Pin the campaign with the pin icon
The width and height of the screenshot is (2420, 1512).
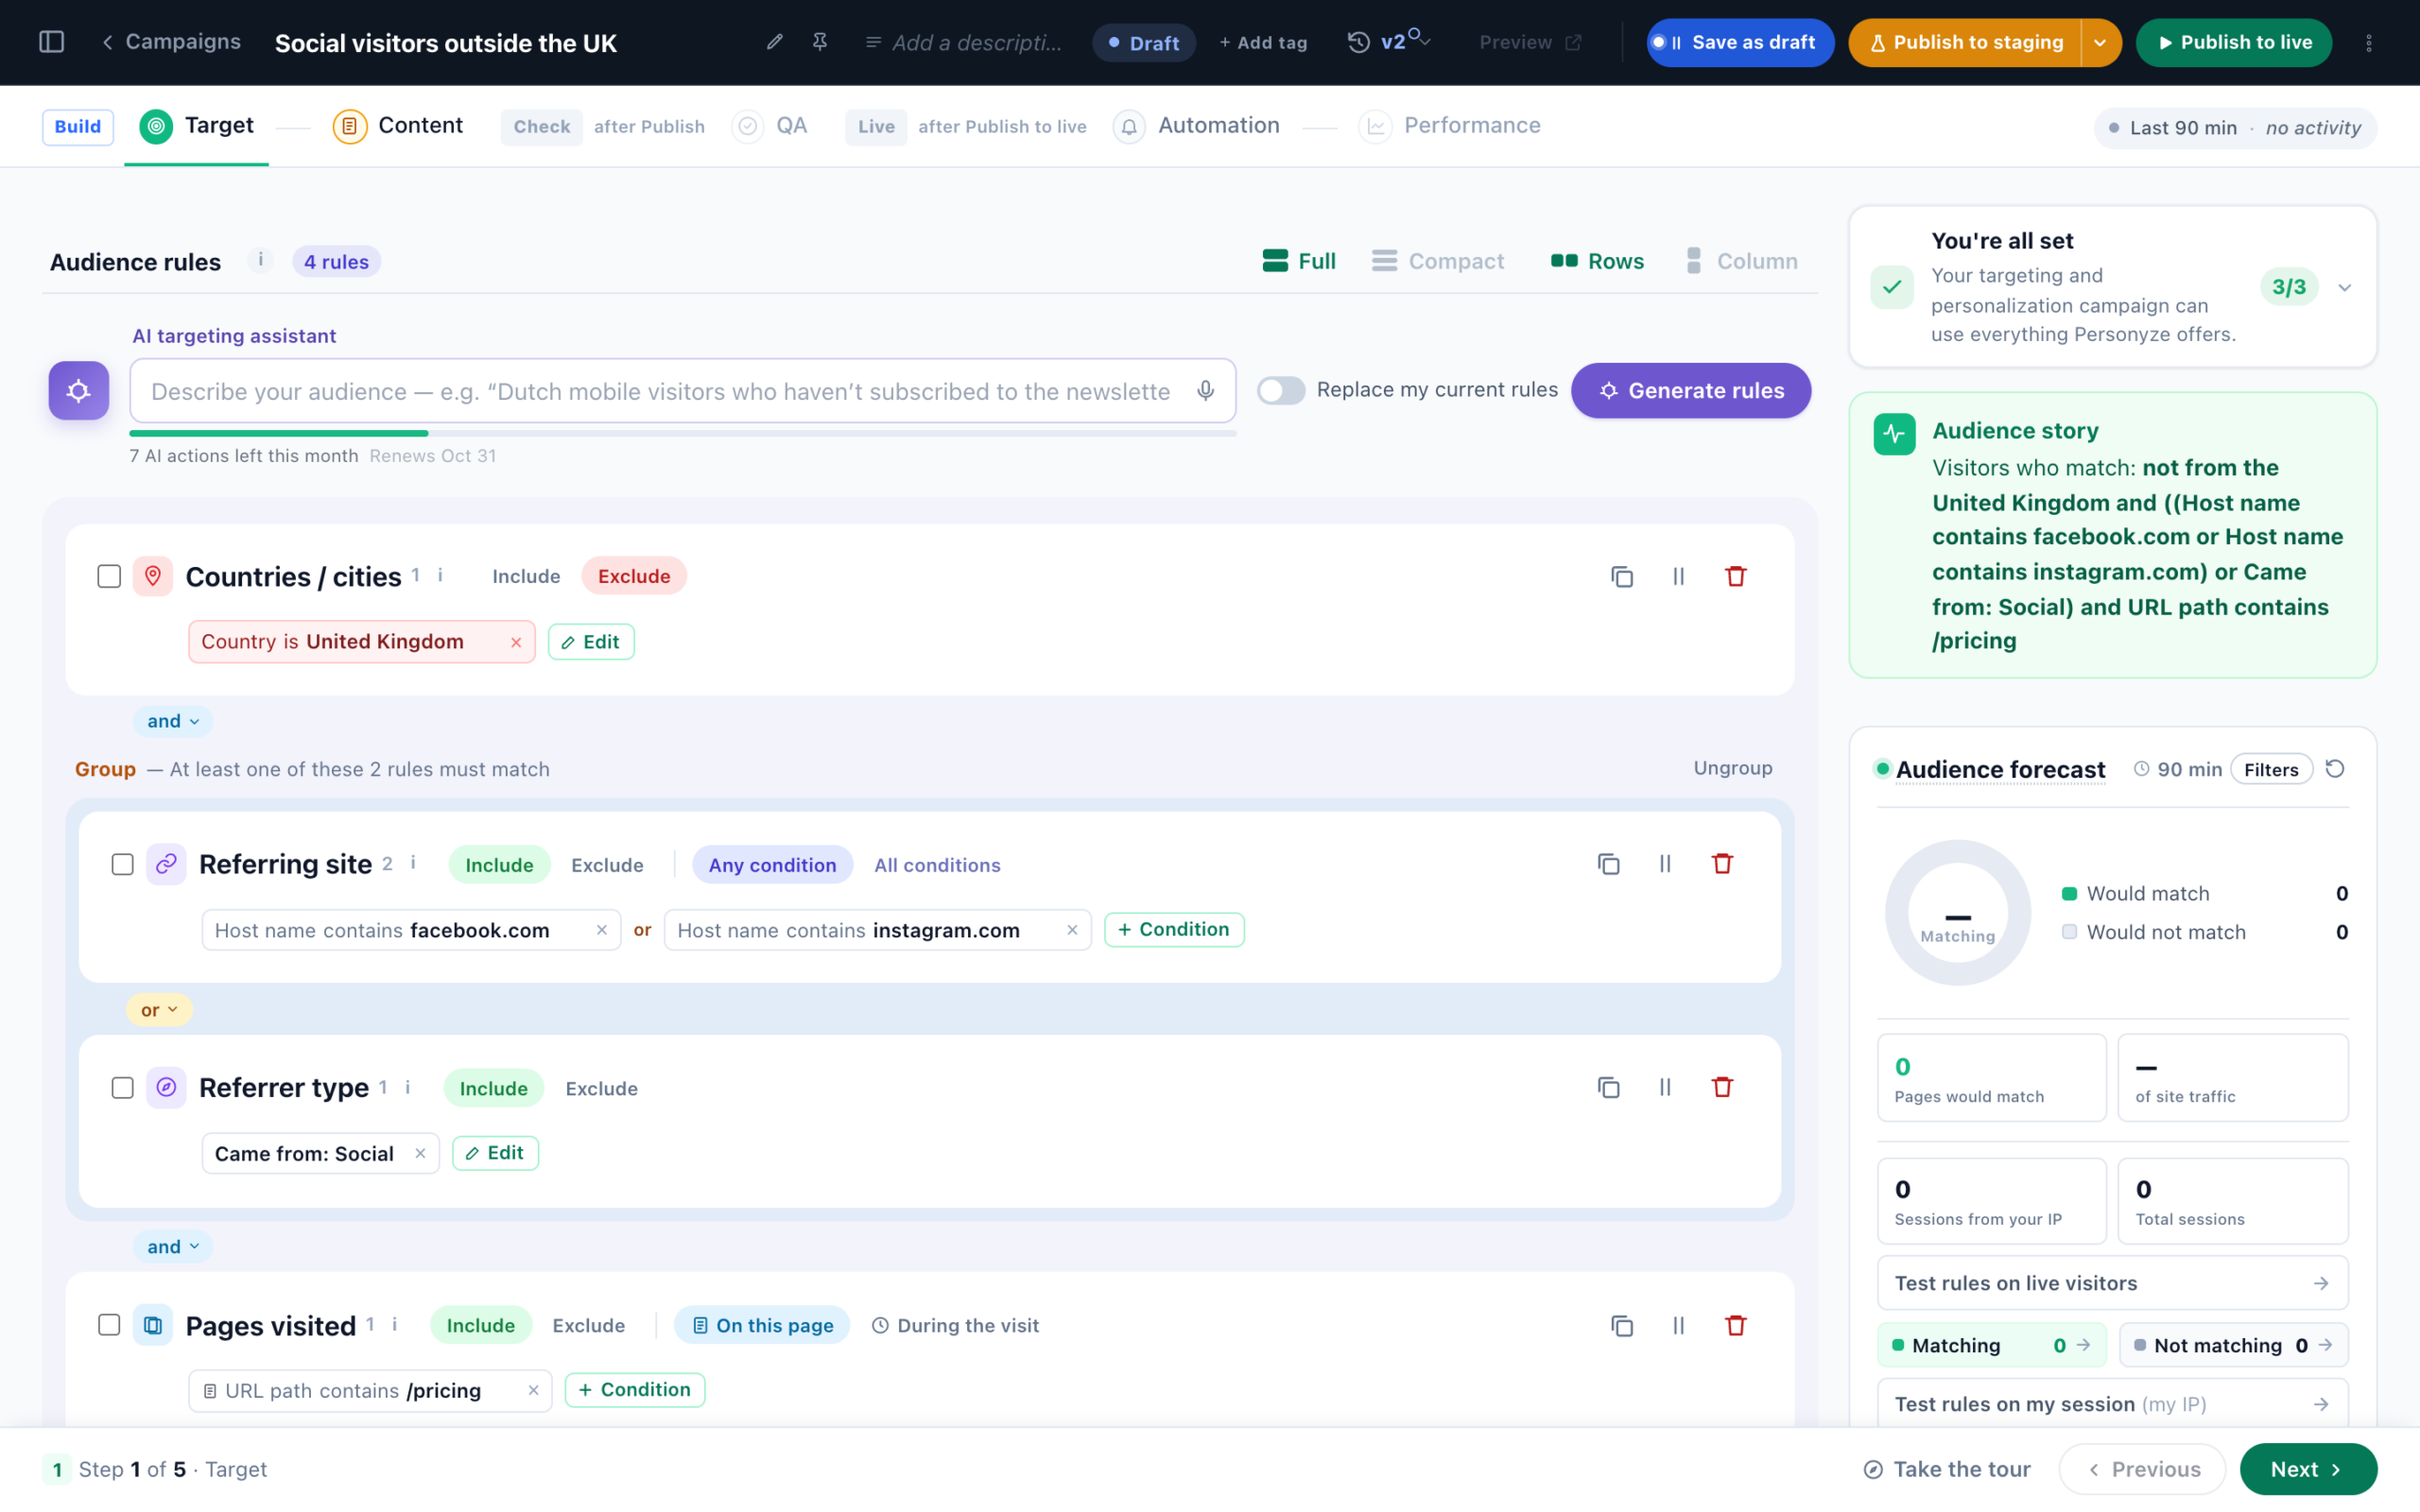820,42
